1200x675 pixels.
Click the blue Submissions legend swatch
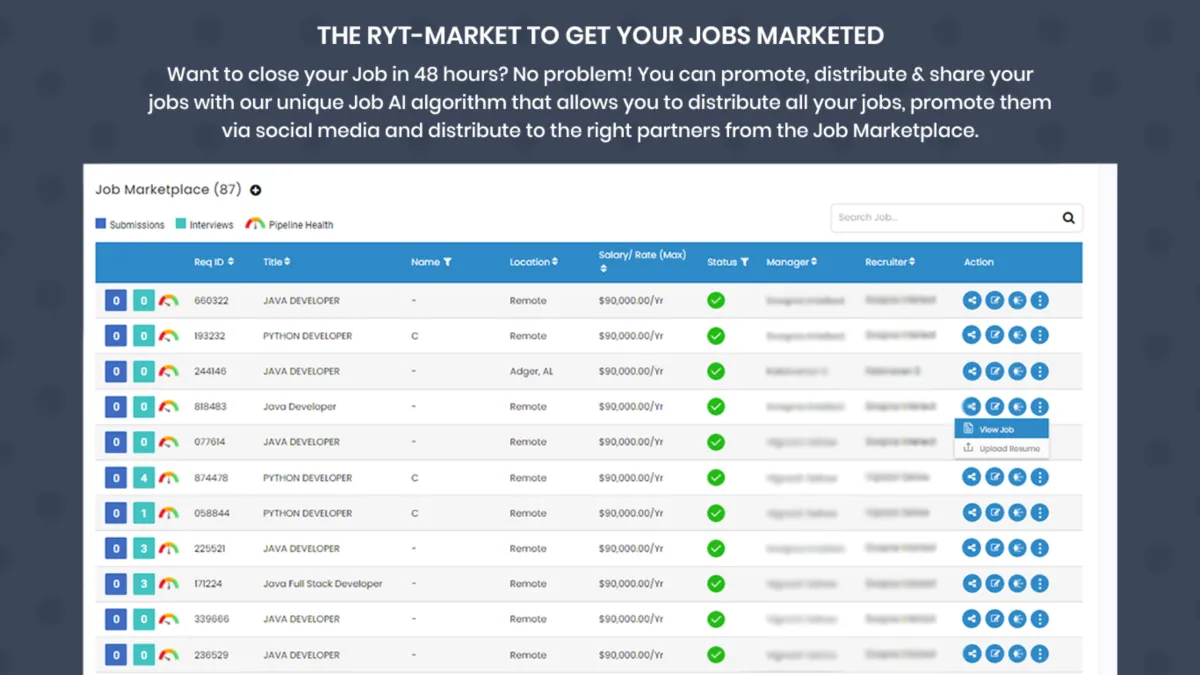(x=100, y=224)
